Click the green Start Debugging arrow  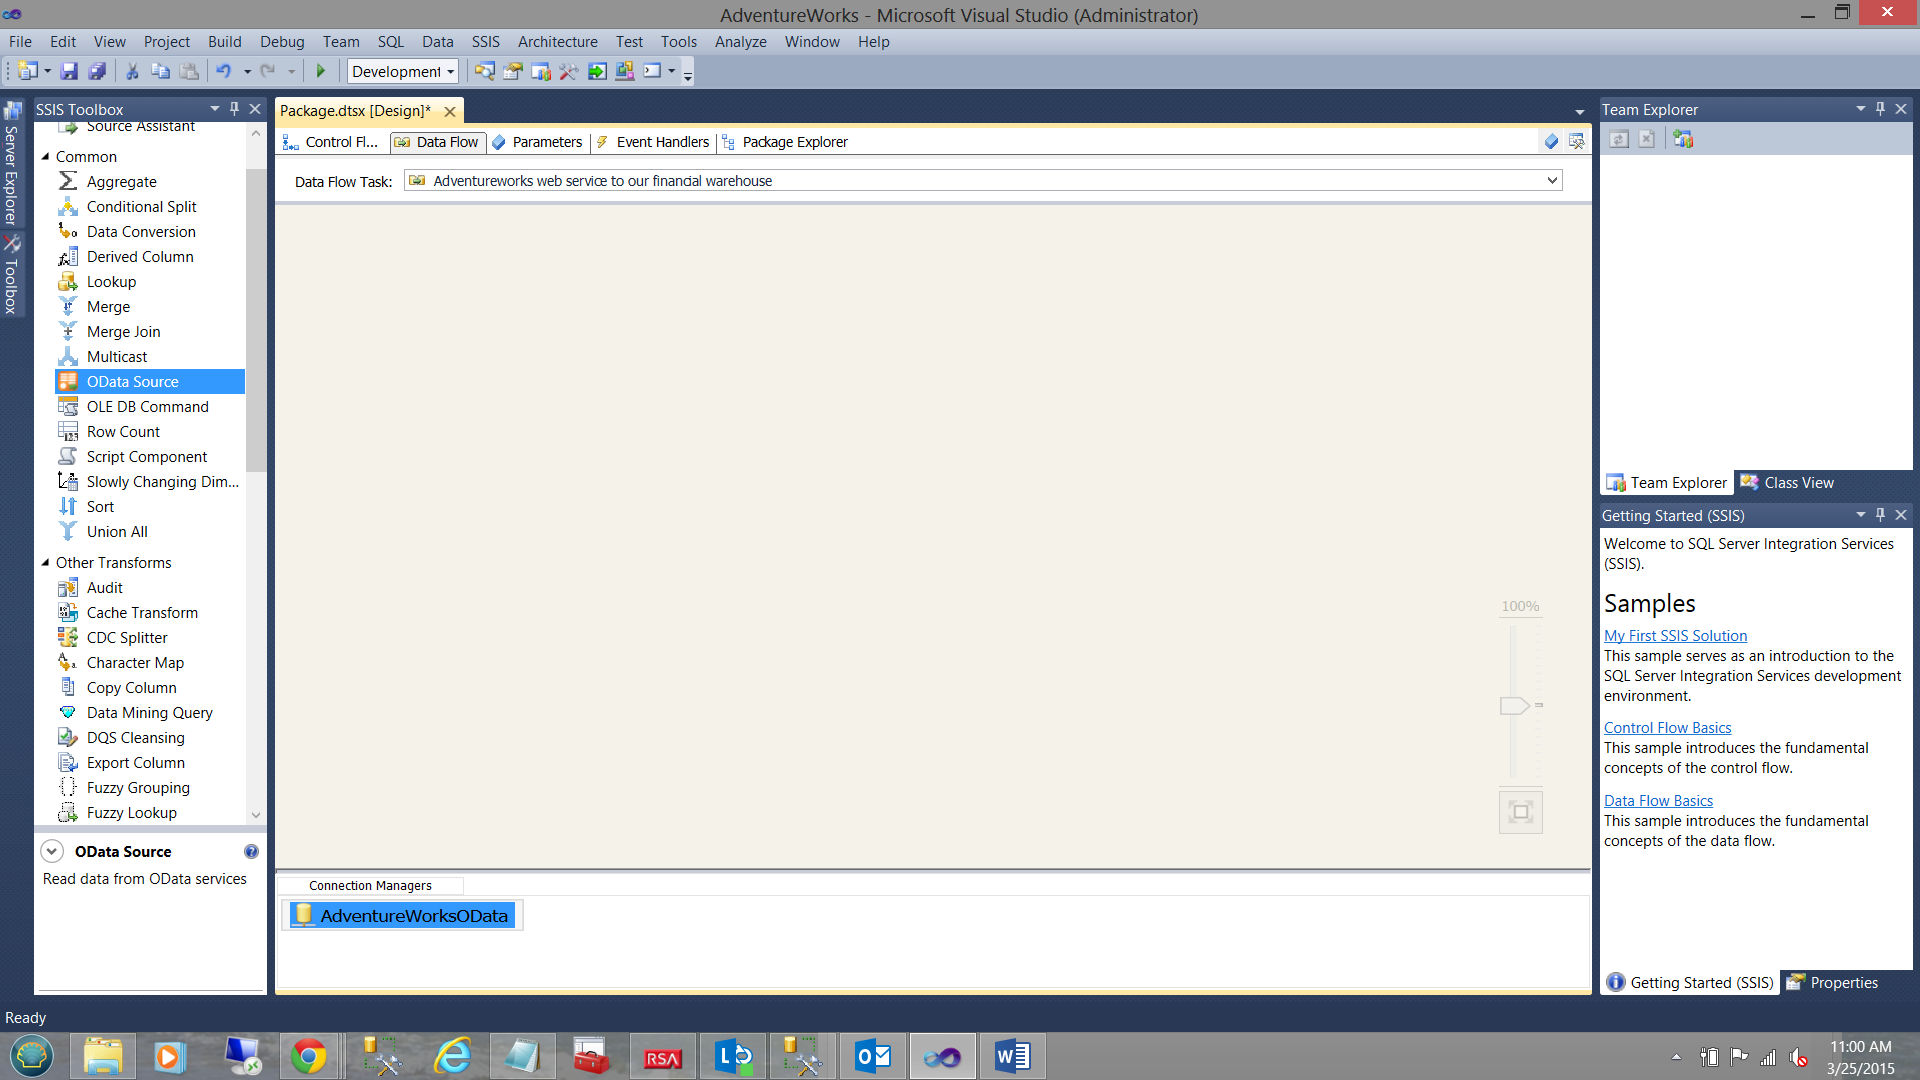321,71
